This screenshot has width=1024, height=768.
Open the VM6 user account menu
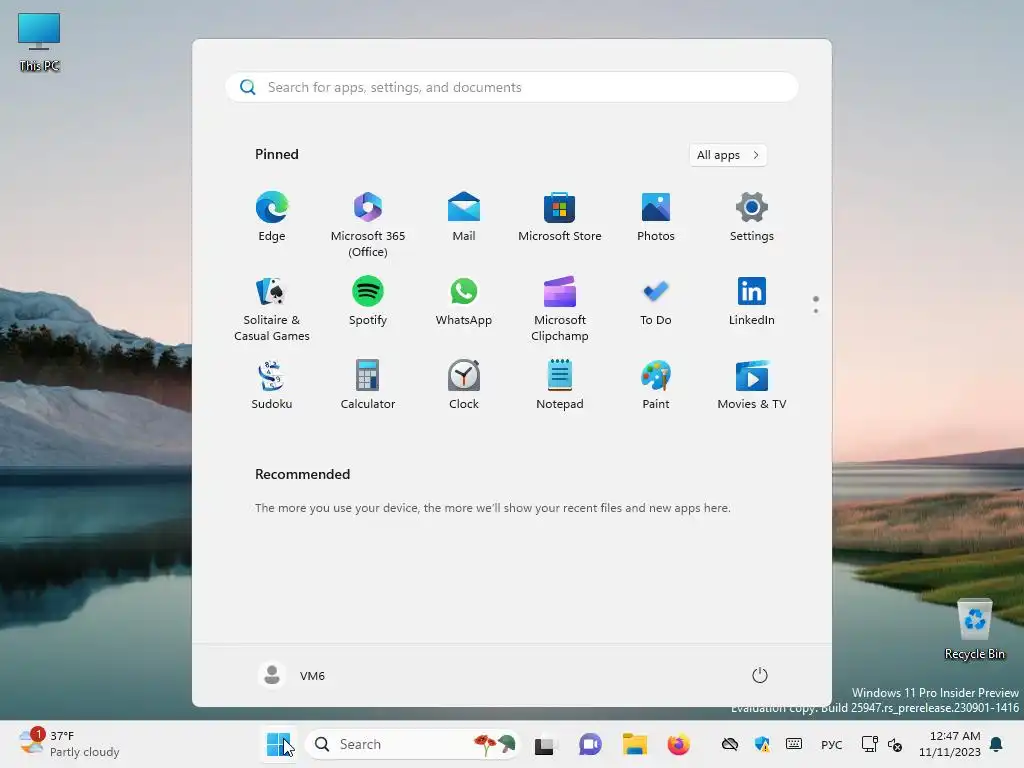click(292, 675)
